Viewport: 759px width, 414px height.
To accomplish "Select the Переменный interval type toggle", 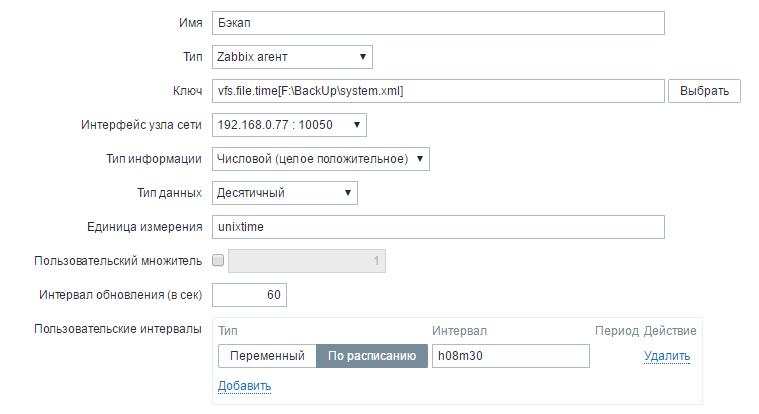I will 267,356.
